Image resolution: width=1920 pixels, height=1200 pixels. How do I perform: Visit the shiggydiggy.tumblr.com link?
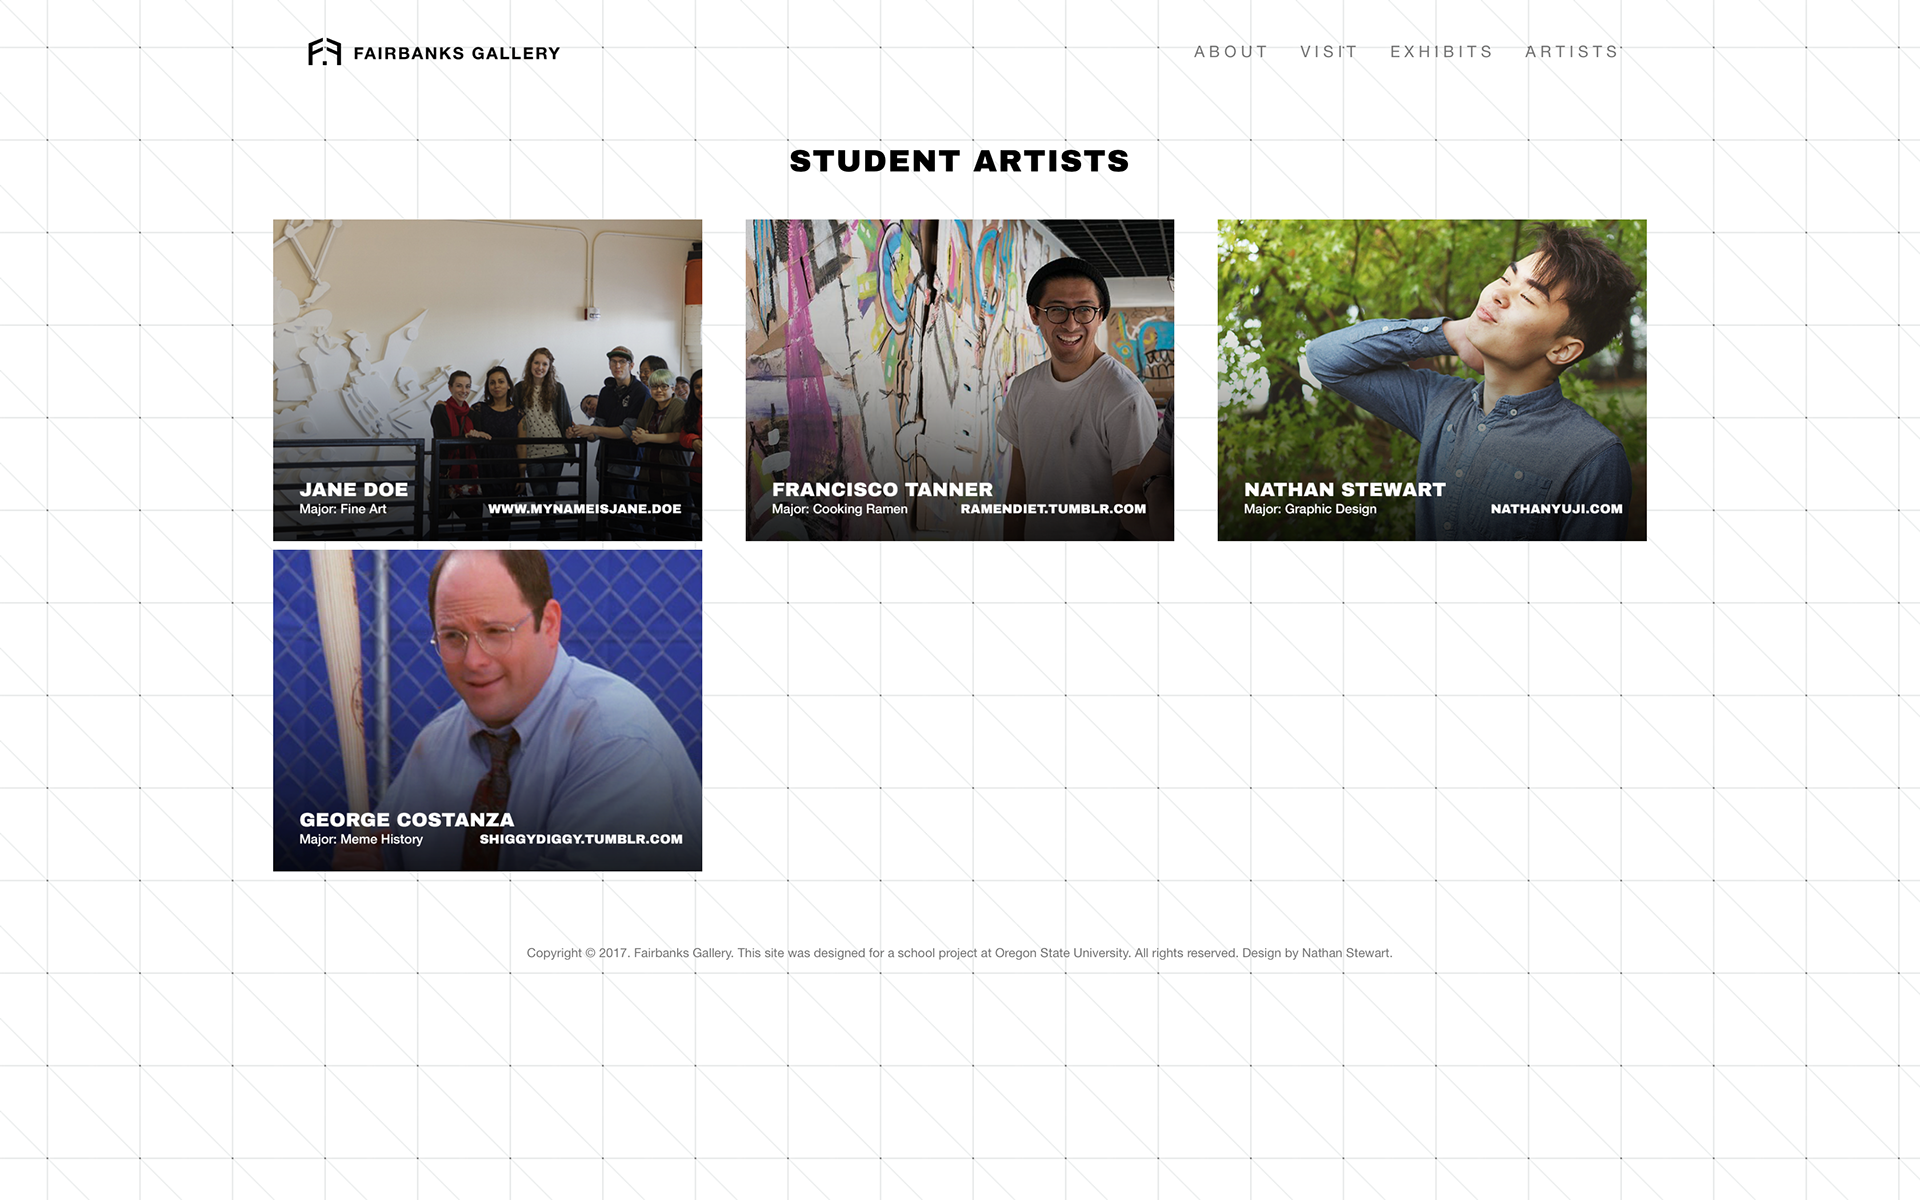tap(581, 839)
